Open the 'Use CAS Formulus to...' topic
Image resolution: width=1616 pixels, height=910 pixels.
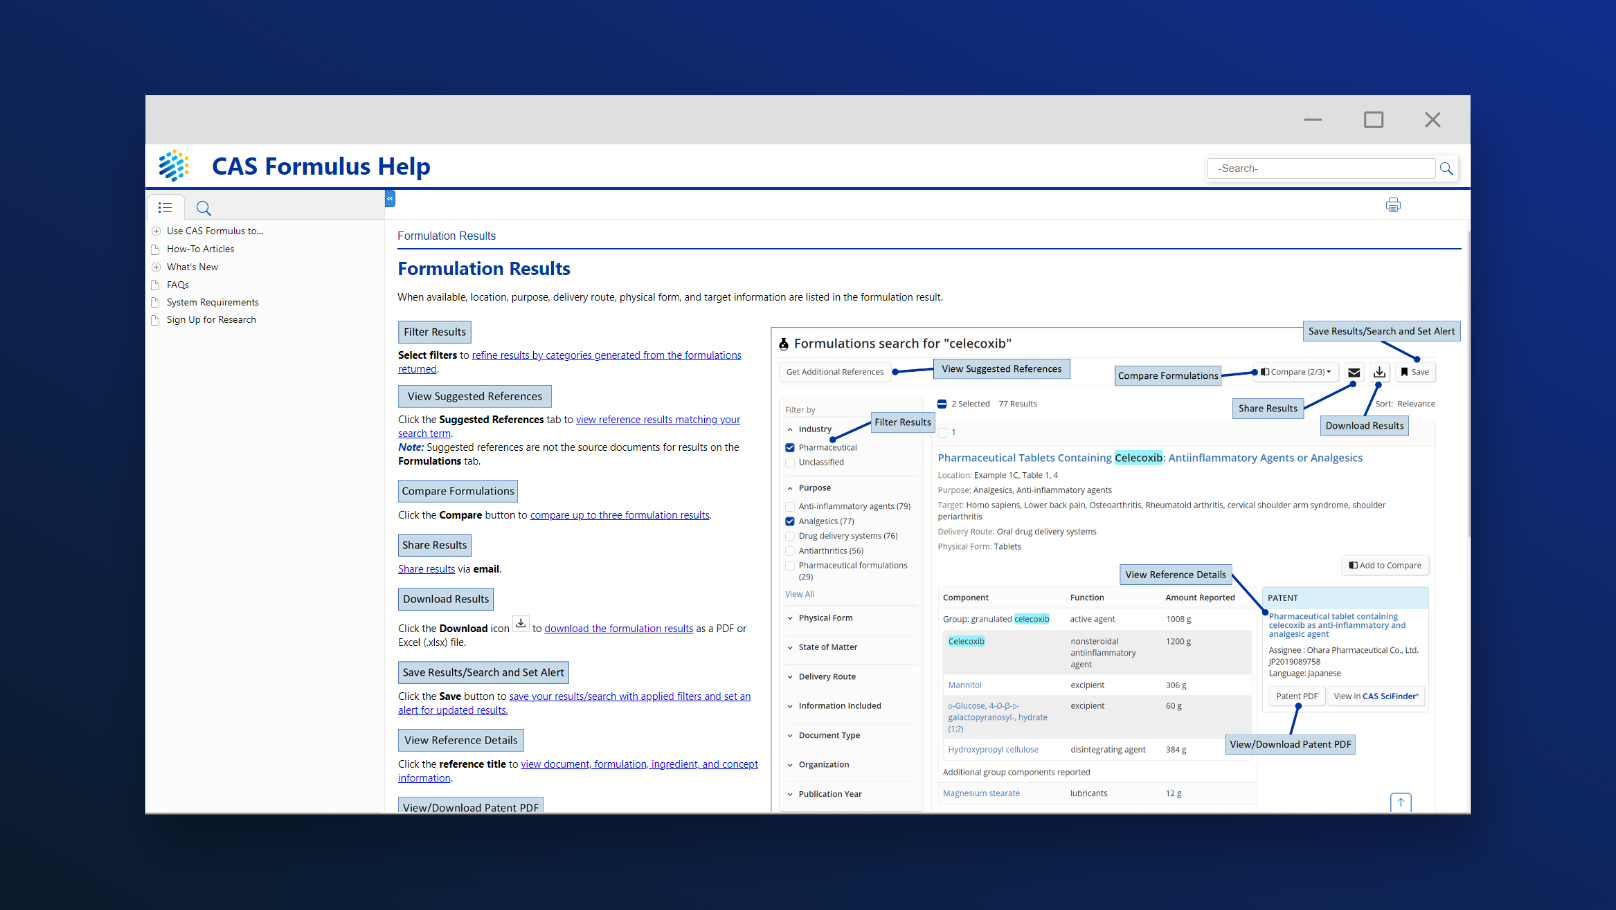click(215, 231)
